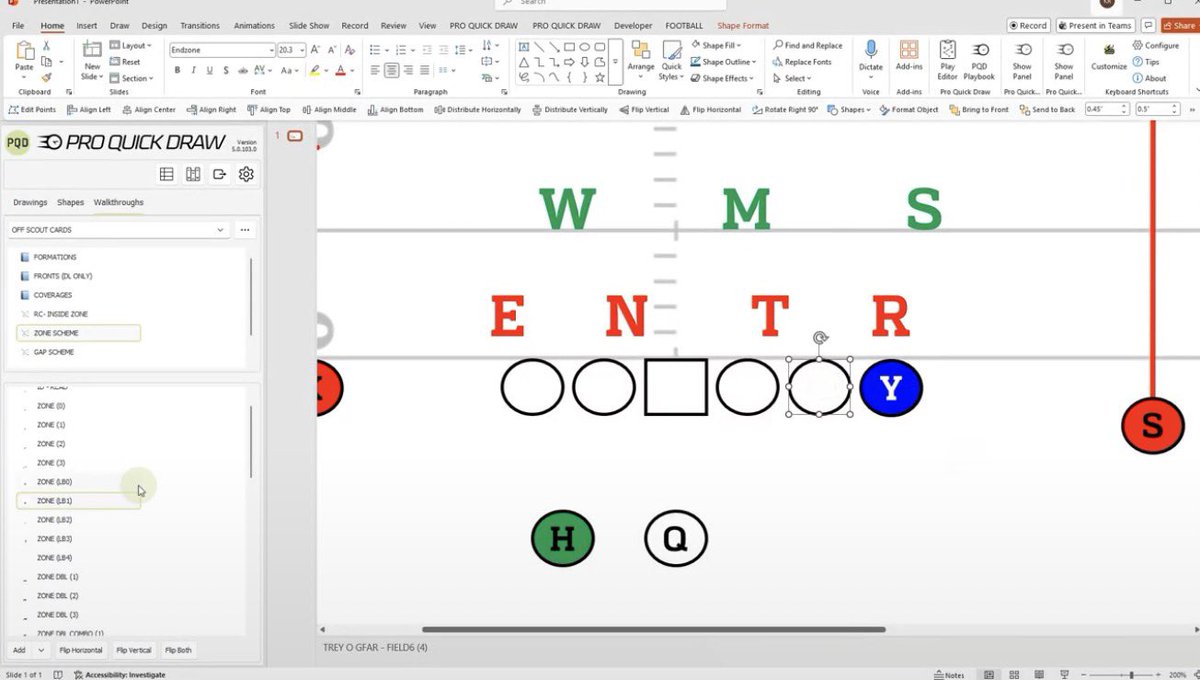Open the Shape Outline dropdown
This screenshot has height=680, width=1200.
pos(725,62)
